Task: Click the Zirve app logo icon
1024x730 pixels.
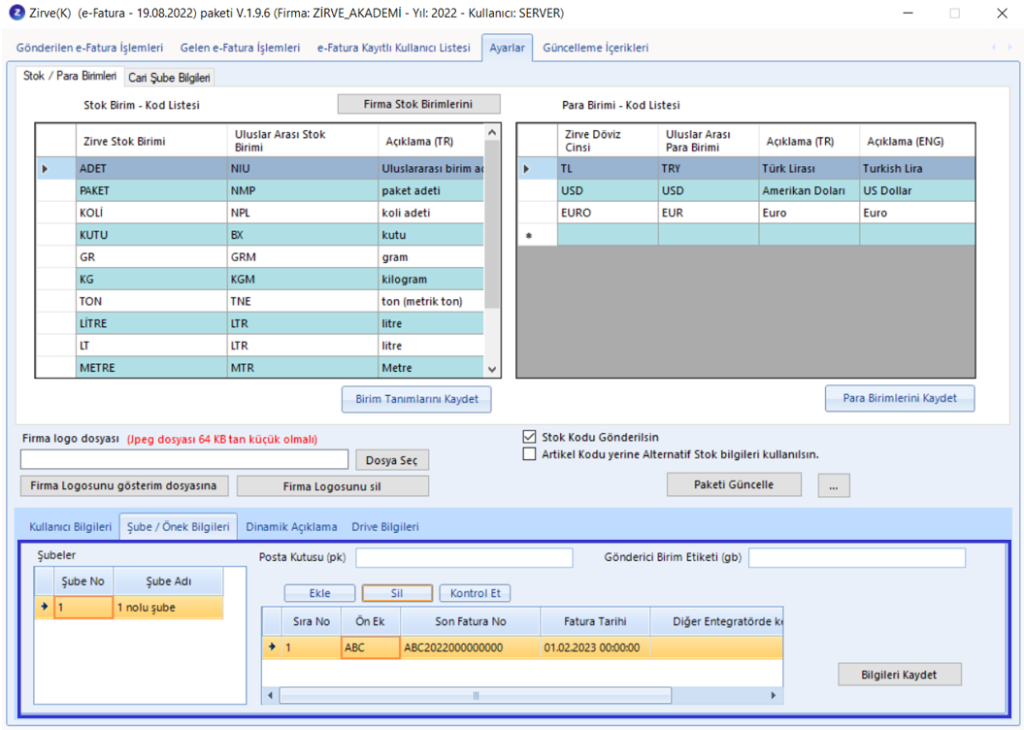Action: (17, 13)
